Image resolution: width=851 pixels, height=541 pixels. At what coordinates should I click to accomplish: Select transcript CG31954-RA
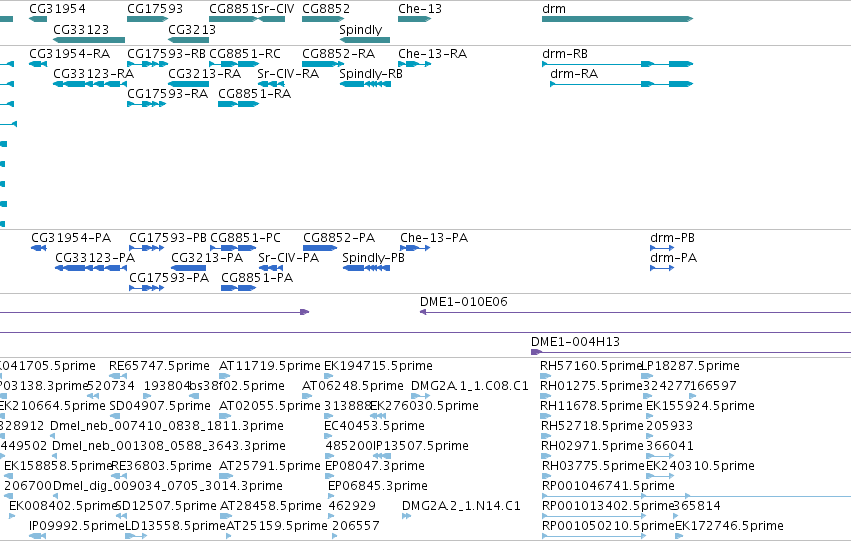(x=38, y=64)
